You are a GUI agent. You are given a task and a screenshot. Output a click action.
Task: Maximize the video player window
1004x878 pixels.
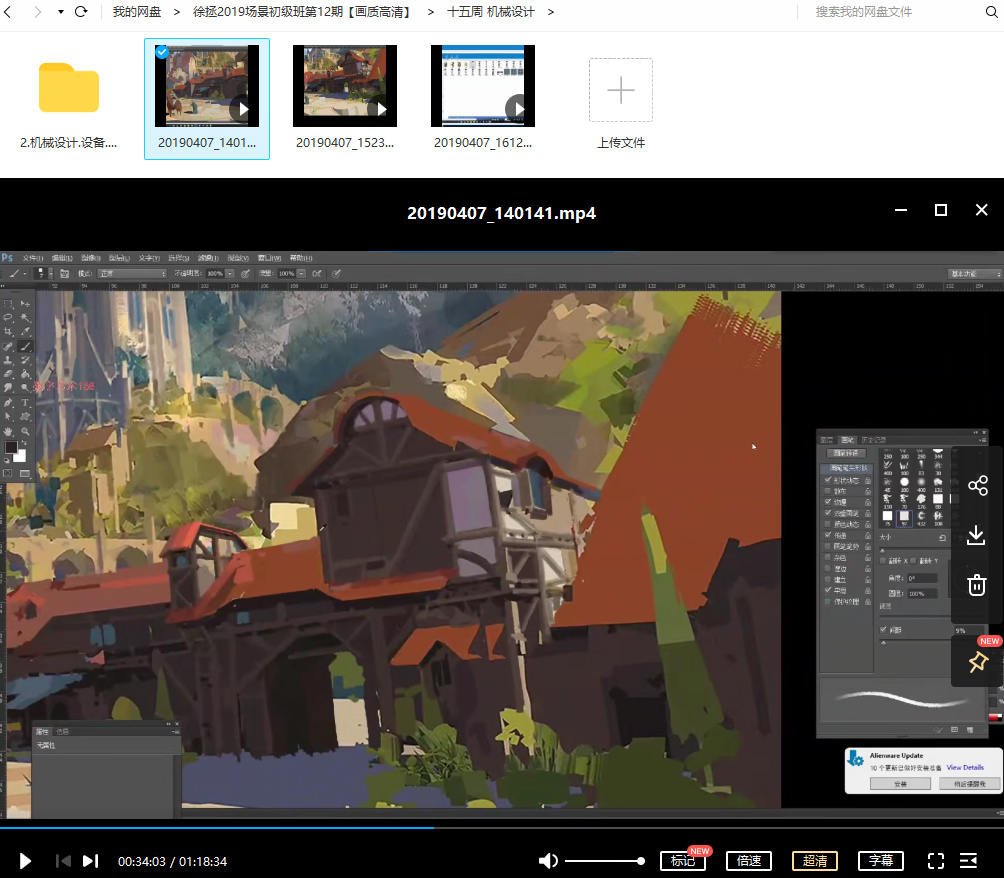pyautogui.click(x=941, y=210)
